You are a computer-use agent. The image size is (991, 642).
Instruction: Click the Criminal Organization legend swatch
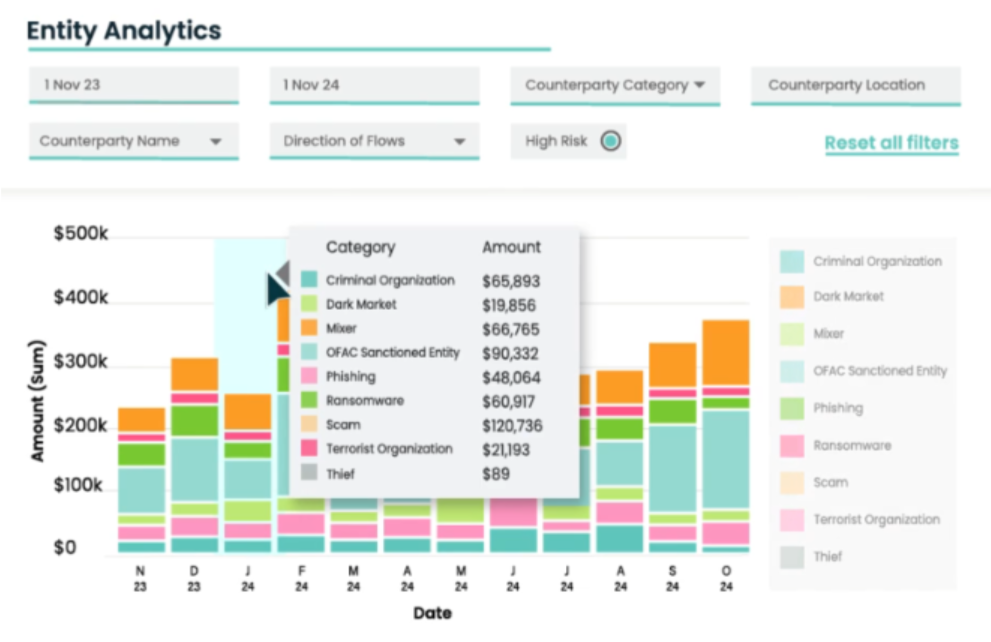click(x=792, y=262)
